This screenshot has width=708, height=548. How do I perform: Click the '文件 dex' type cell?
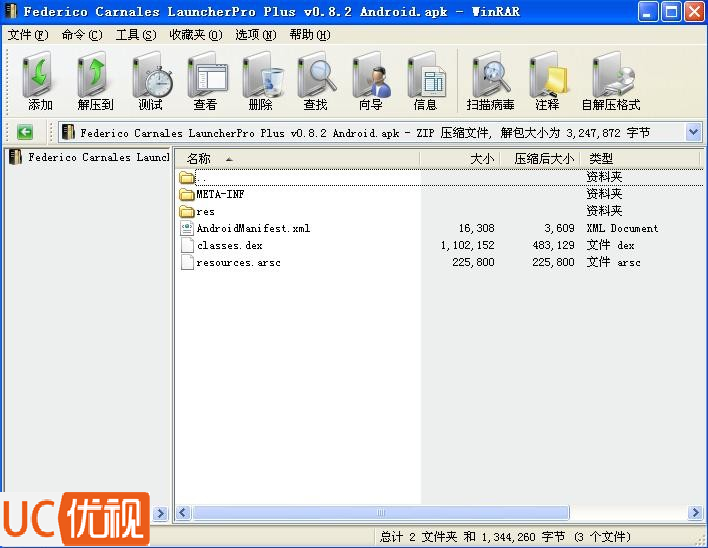coord(610,245)
